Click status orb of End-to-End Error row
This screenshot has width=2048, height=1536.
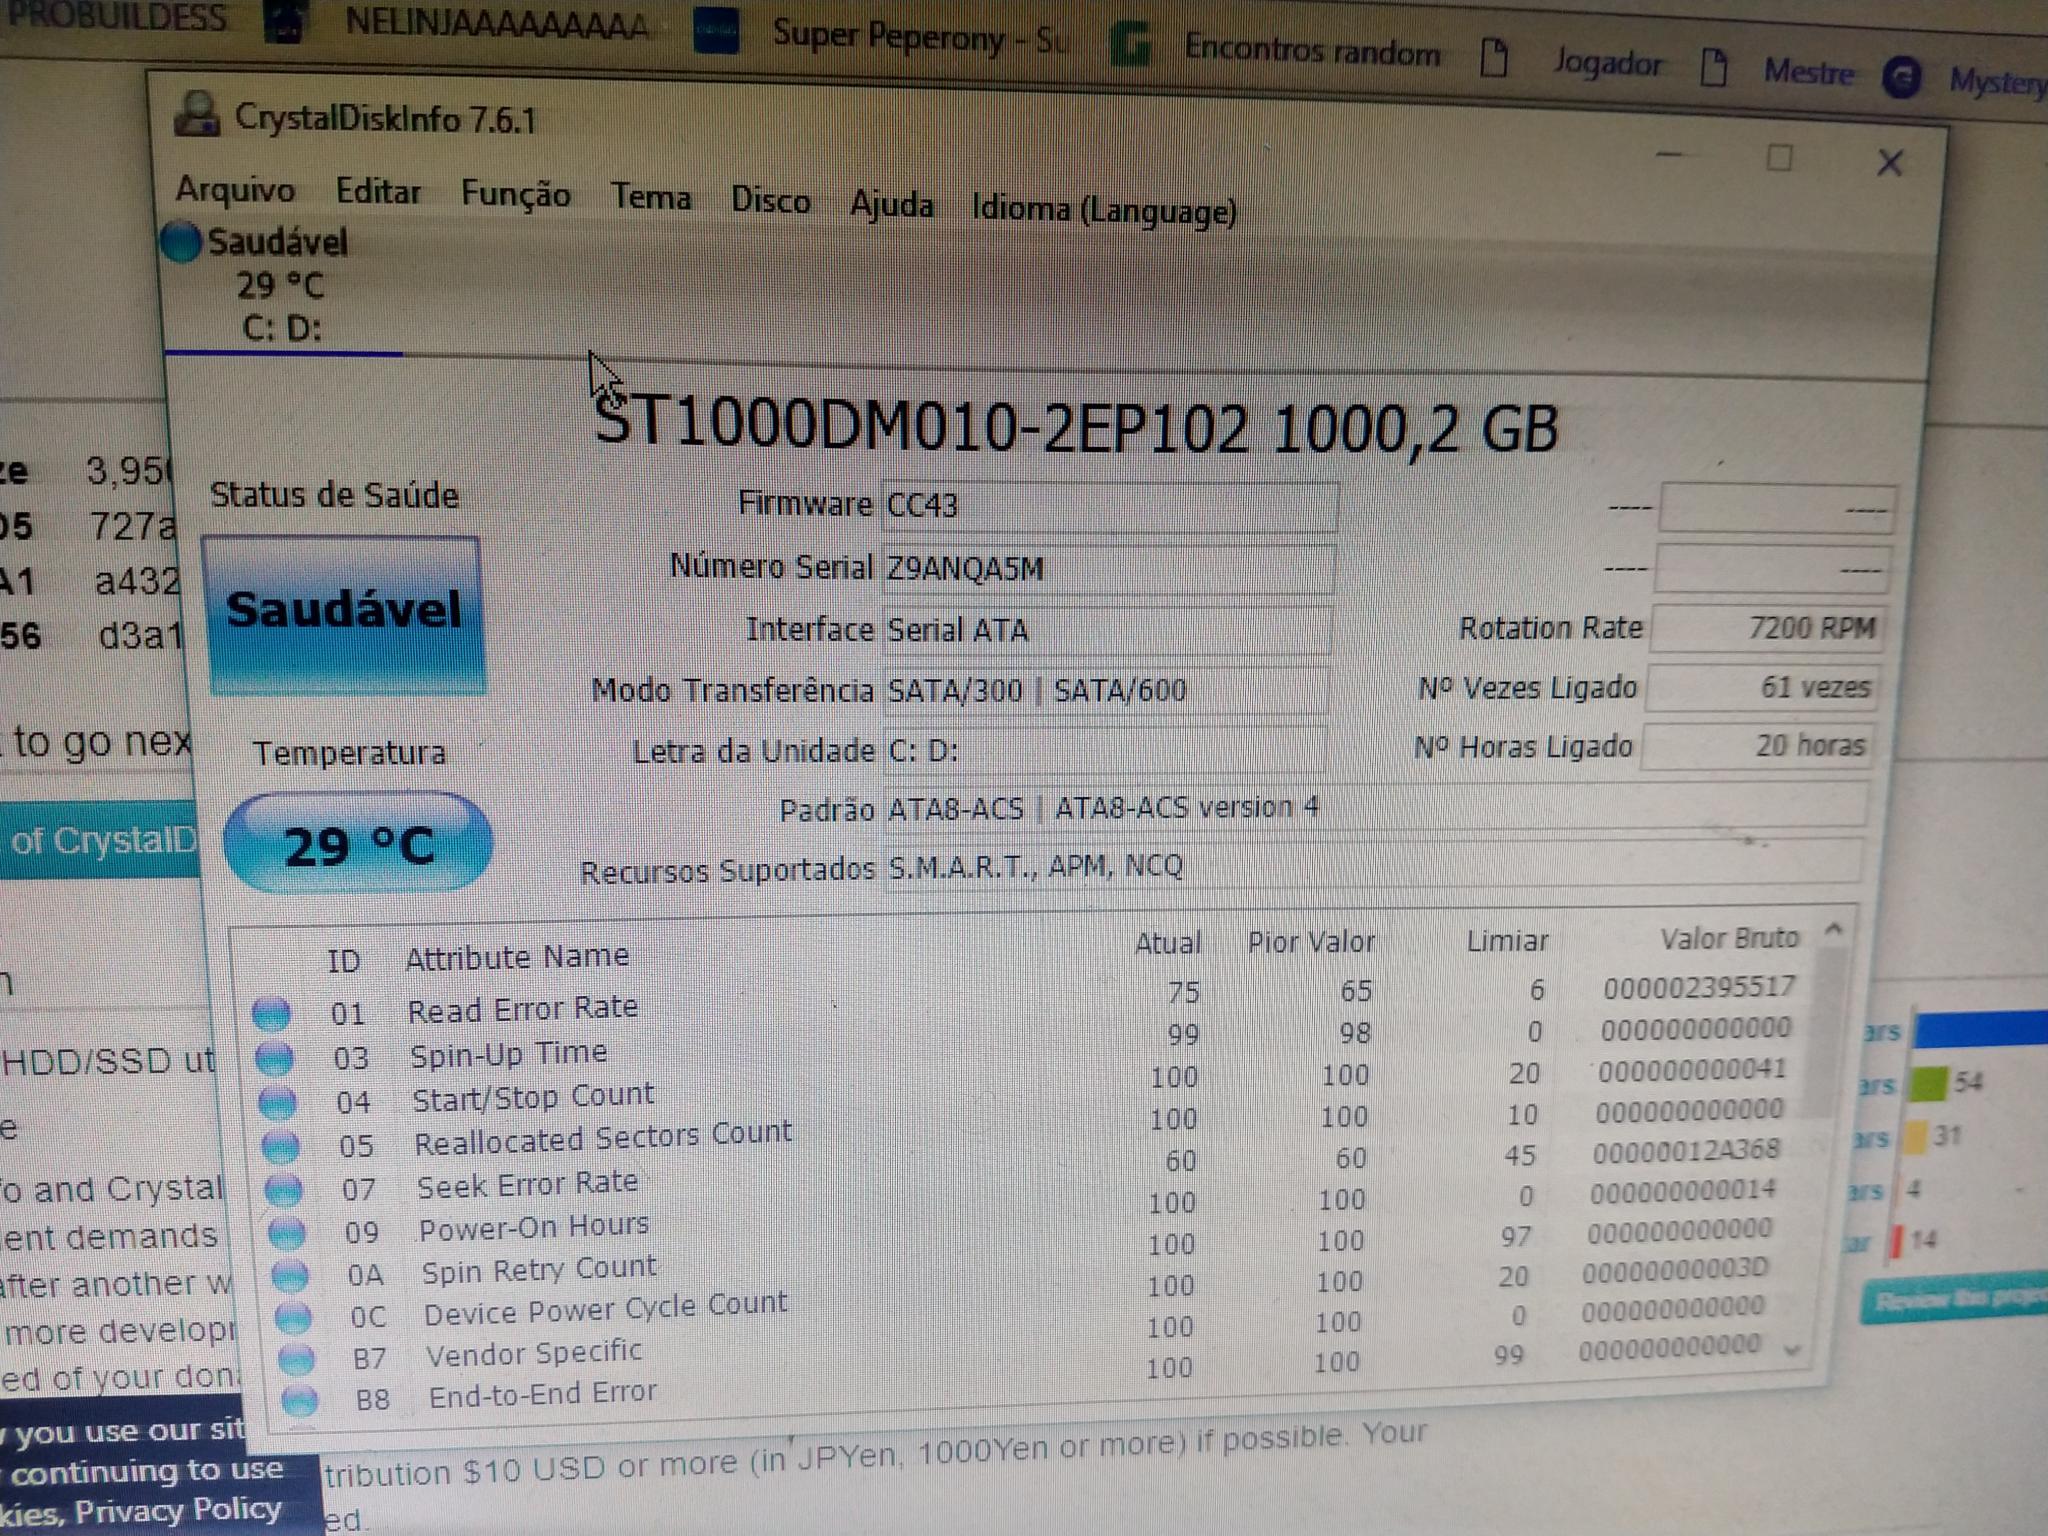click(x=299, y=1399)
